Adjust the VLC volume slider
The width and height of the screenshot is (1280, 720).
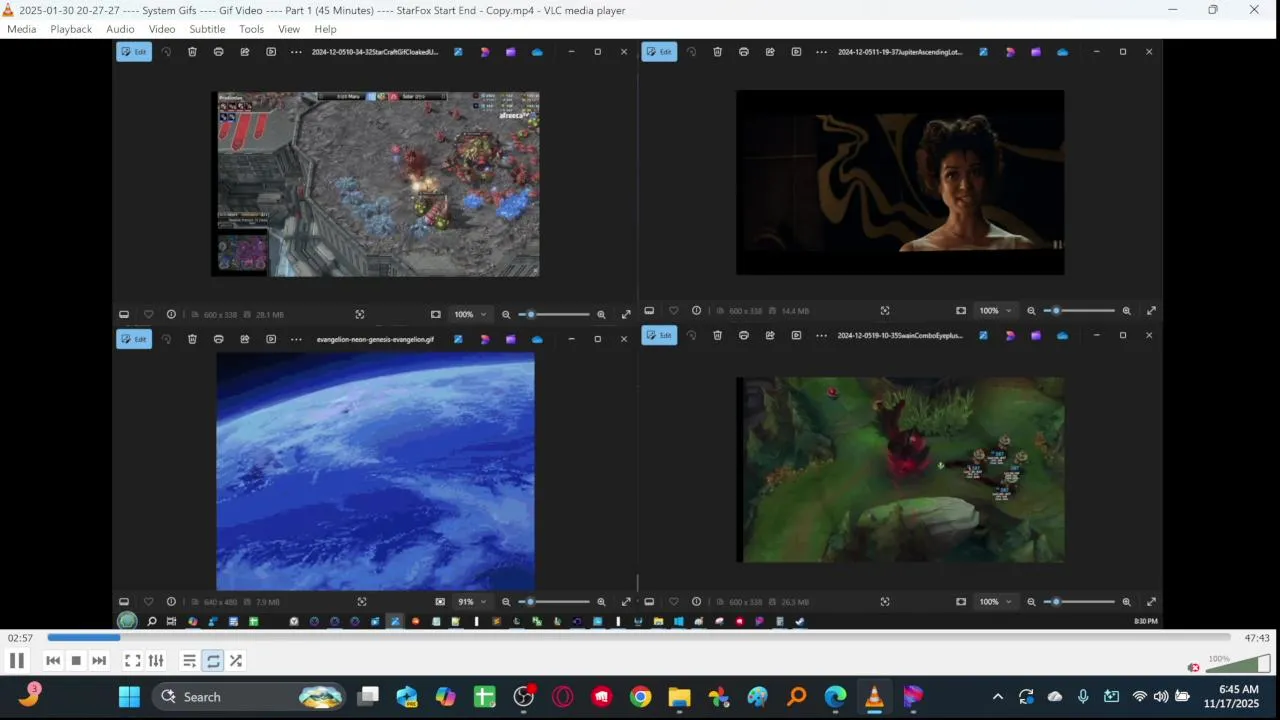click(x=1239, y=664)
